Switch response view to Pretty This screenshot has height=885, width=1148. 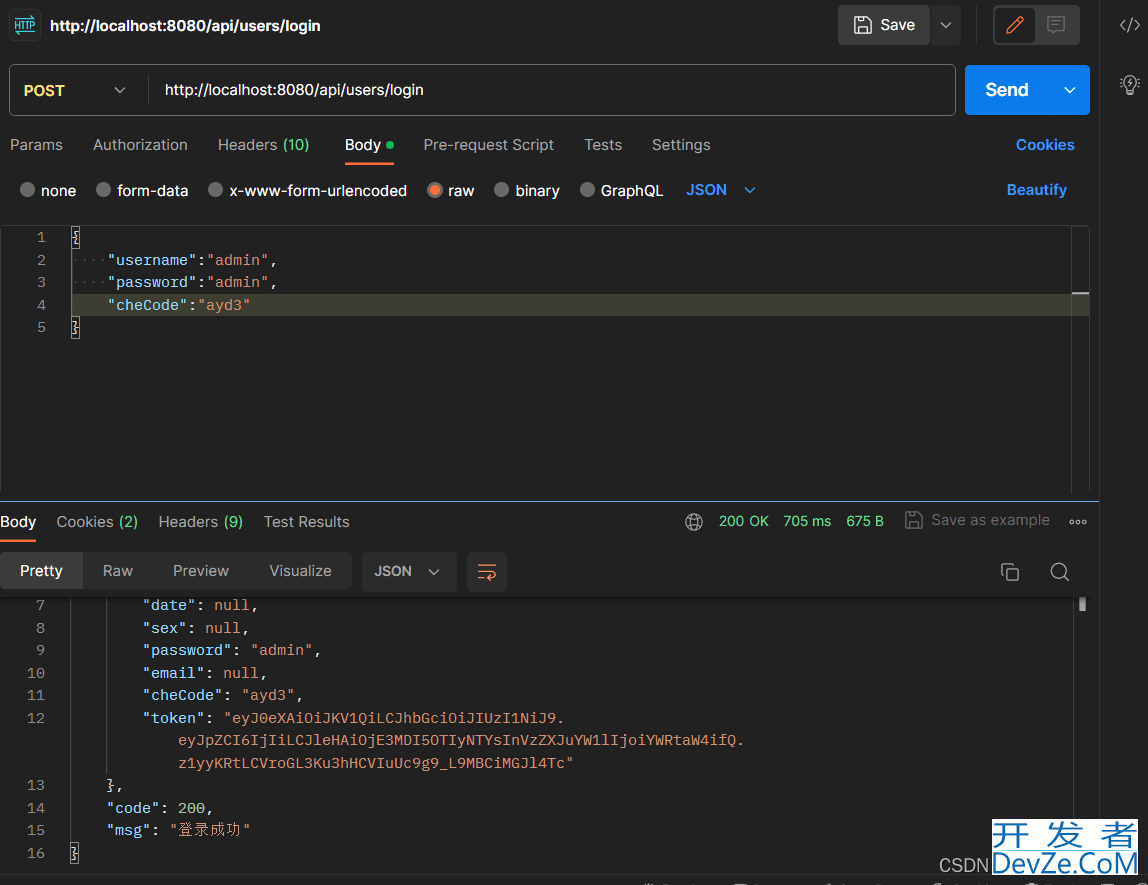click(41, 571)
